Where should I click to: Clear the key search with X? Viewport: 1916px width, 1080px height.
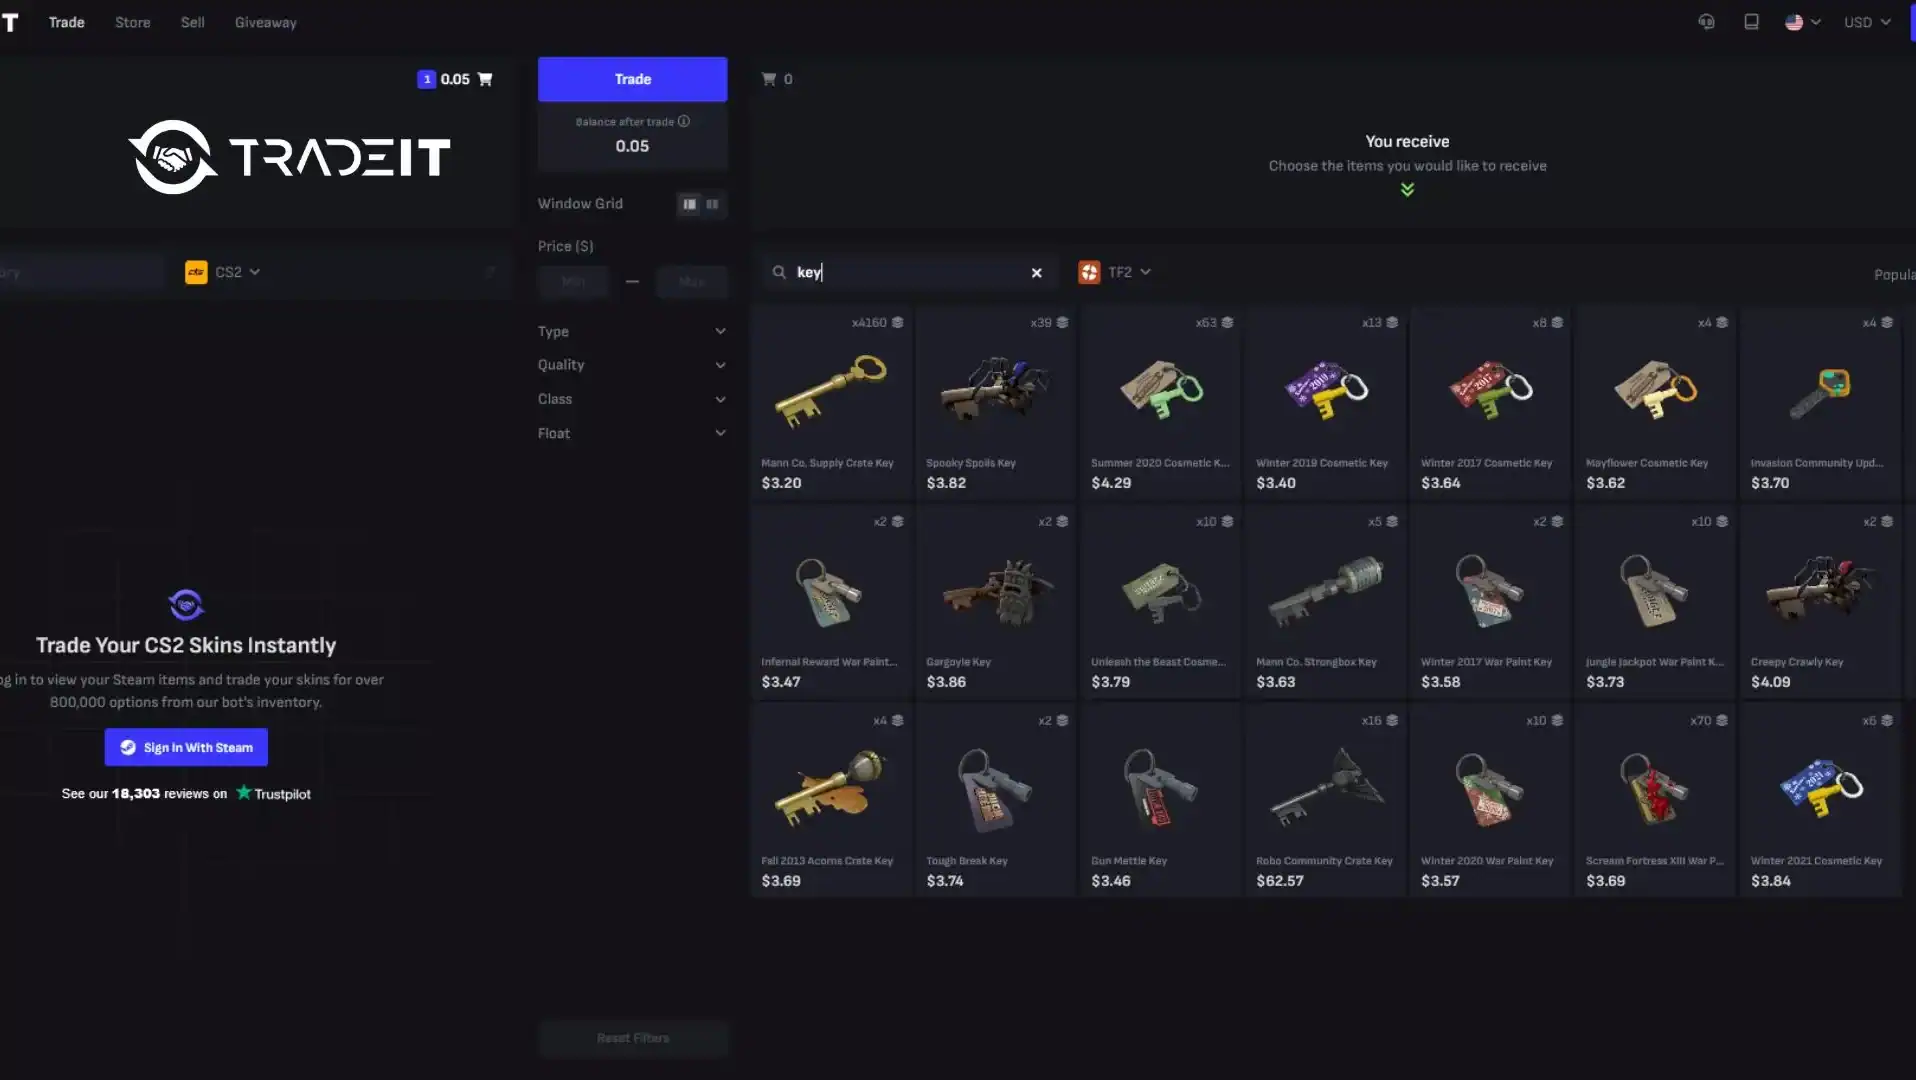(x=1037, y=272)
